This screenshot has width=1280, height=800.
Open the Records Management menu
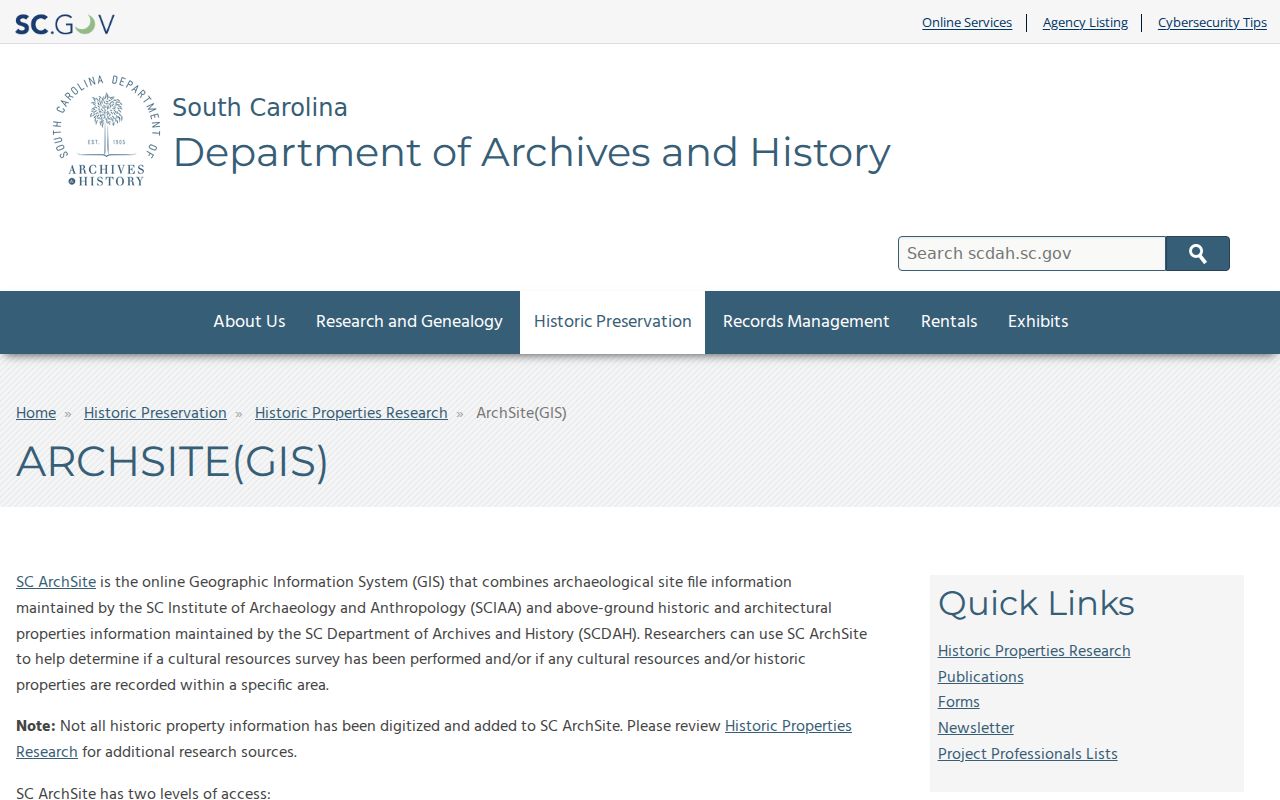[x=806, y=322]
